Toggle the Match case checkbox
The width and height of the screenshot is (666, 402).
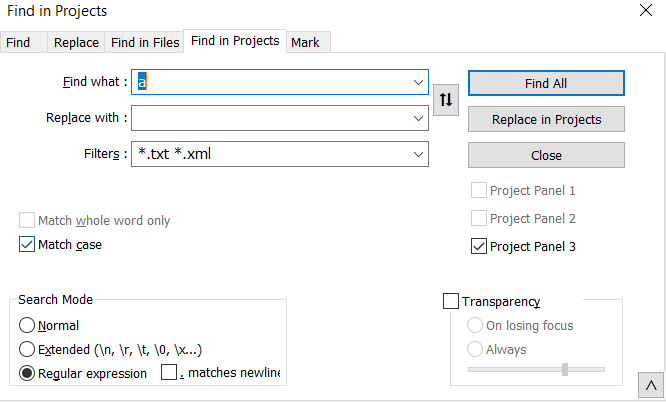pyautogui.click(x=27, y=245)
